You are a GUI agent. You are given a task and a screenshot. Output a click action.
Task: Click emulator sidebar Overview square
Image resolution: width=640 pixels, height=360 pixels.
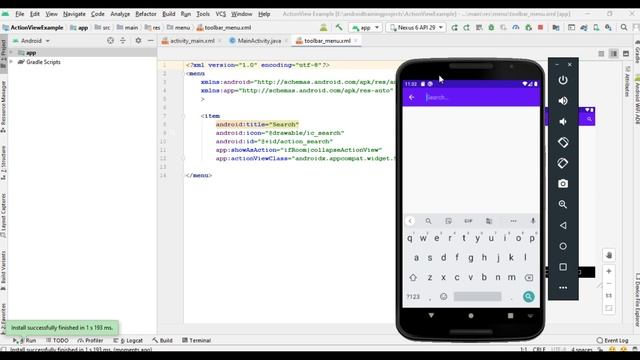(563, 267)
